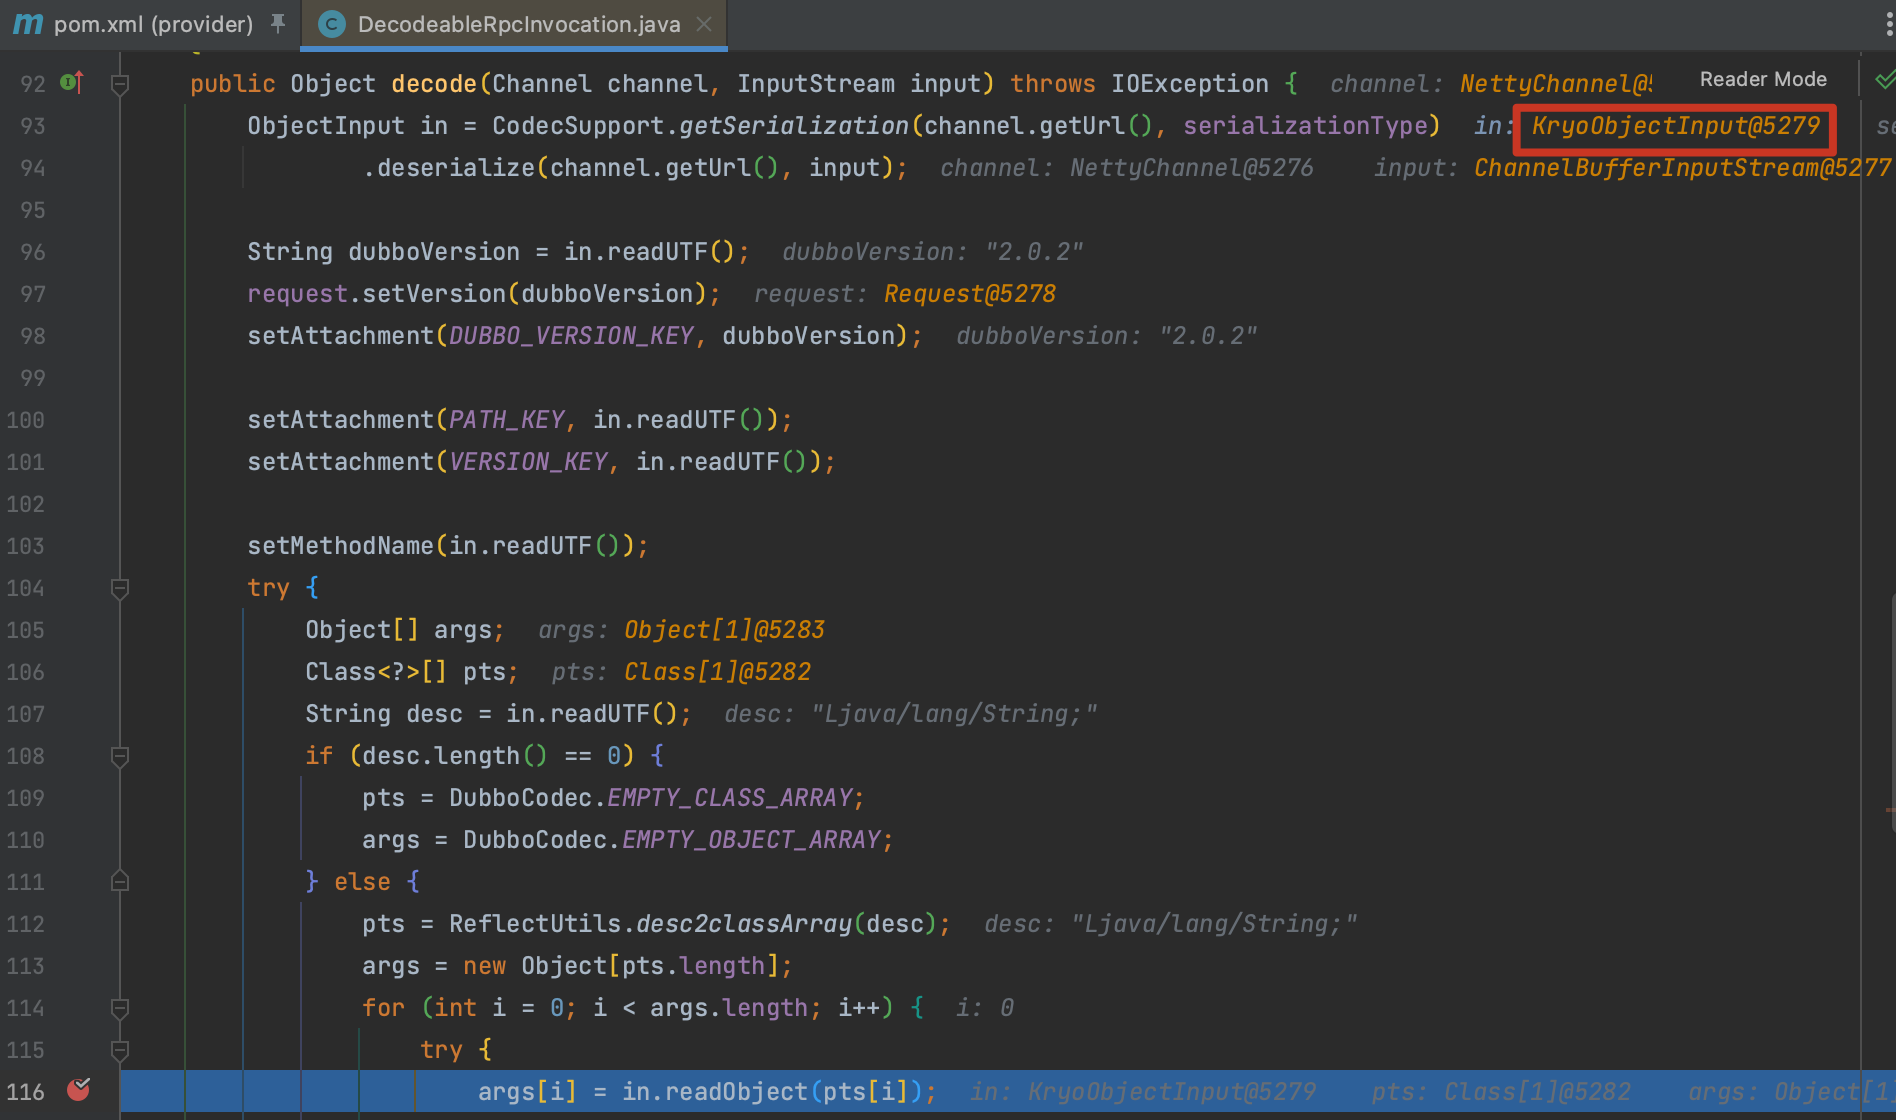Image resolution: width=1896 pixels, height=1120 pixels.
Task: Click desc2classArray on line 112
Action: [x=744, y=924]
